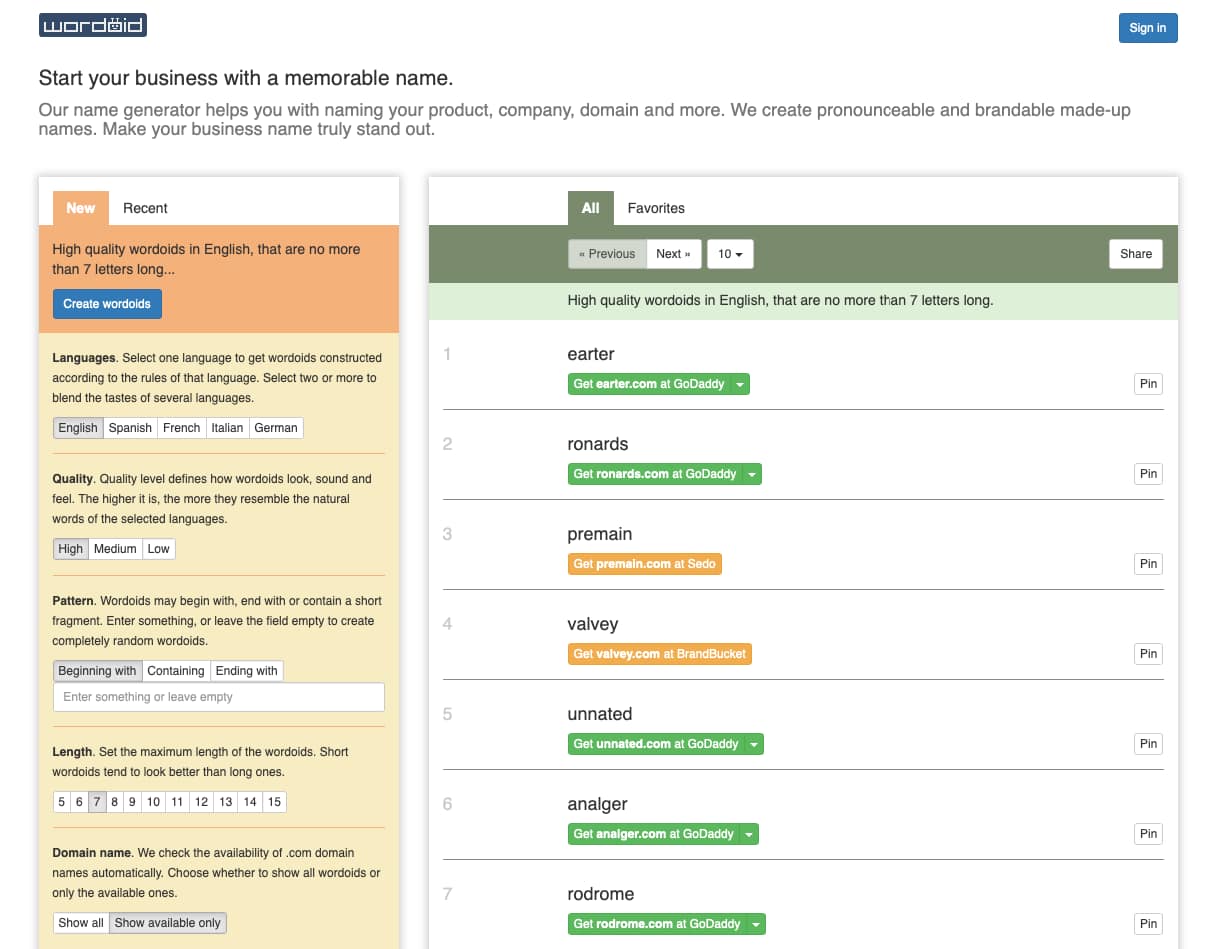Screen dimensions: 1212x949
Task: Get premain.com at Sedo
Action: [x=644, y=564]
